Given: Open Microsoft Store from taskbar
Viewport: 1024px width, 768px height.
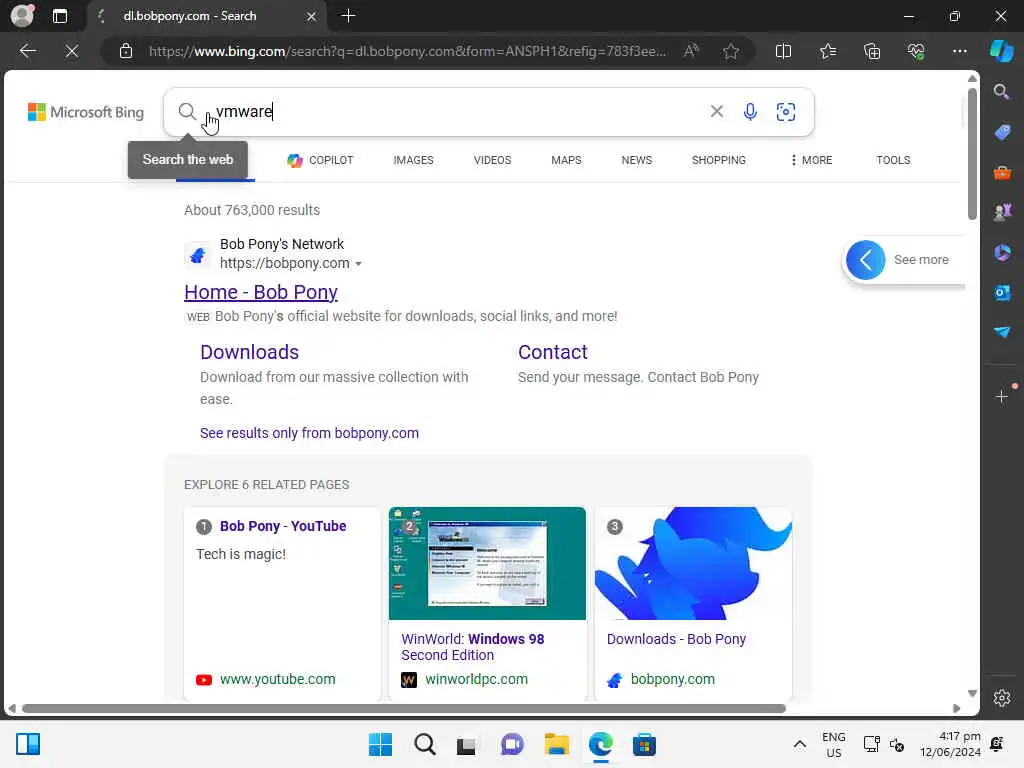Looking at the screenshot, I should (x=644, y=744).
